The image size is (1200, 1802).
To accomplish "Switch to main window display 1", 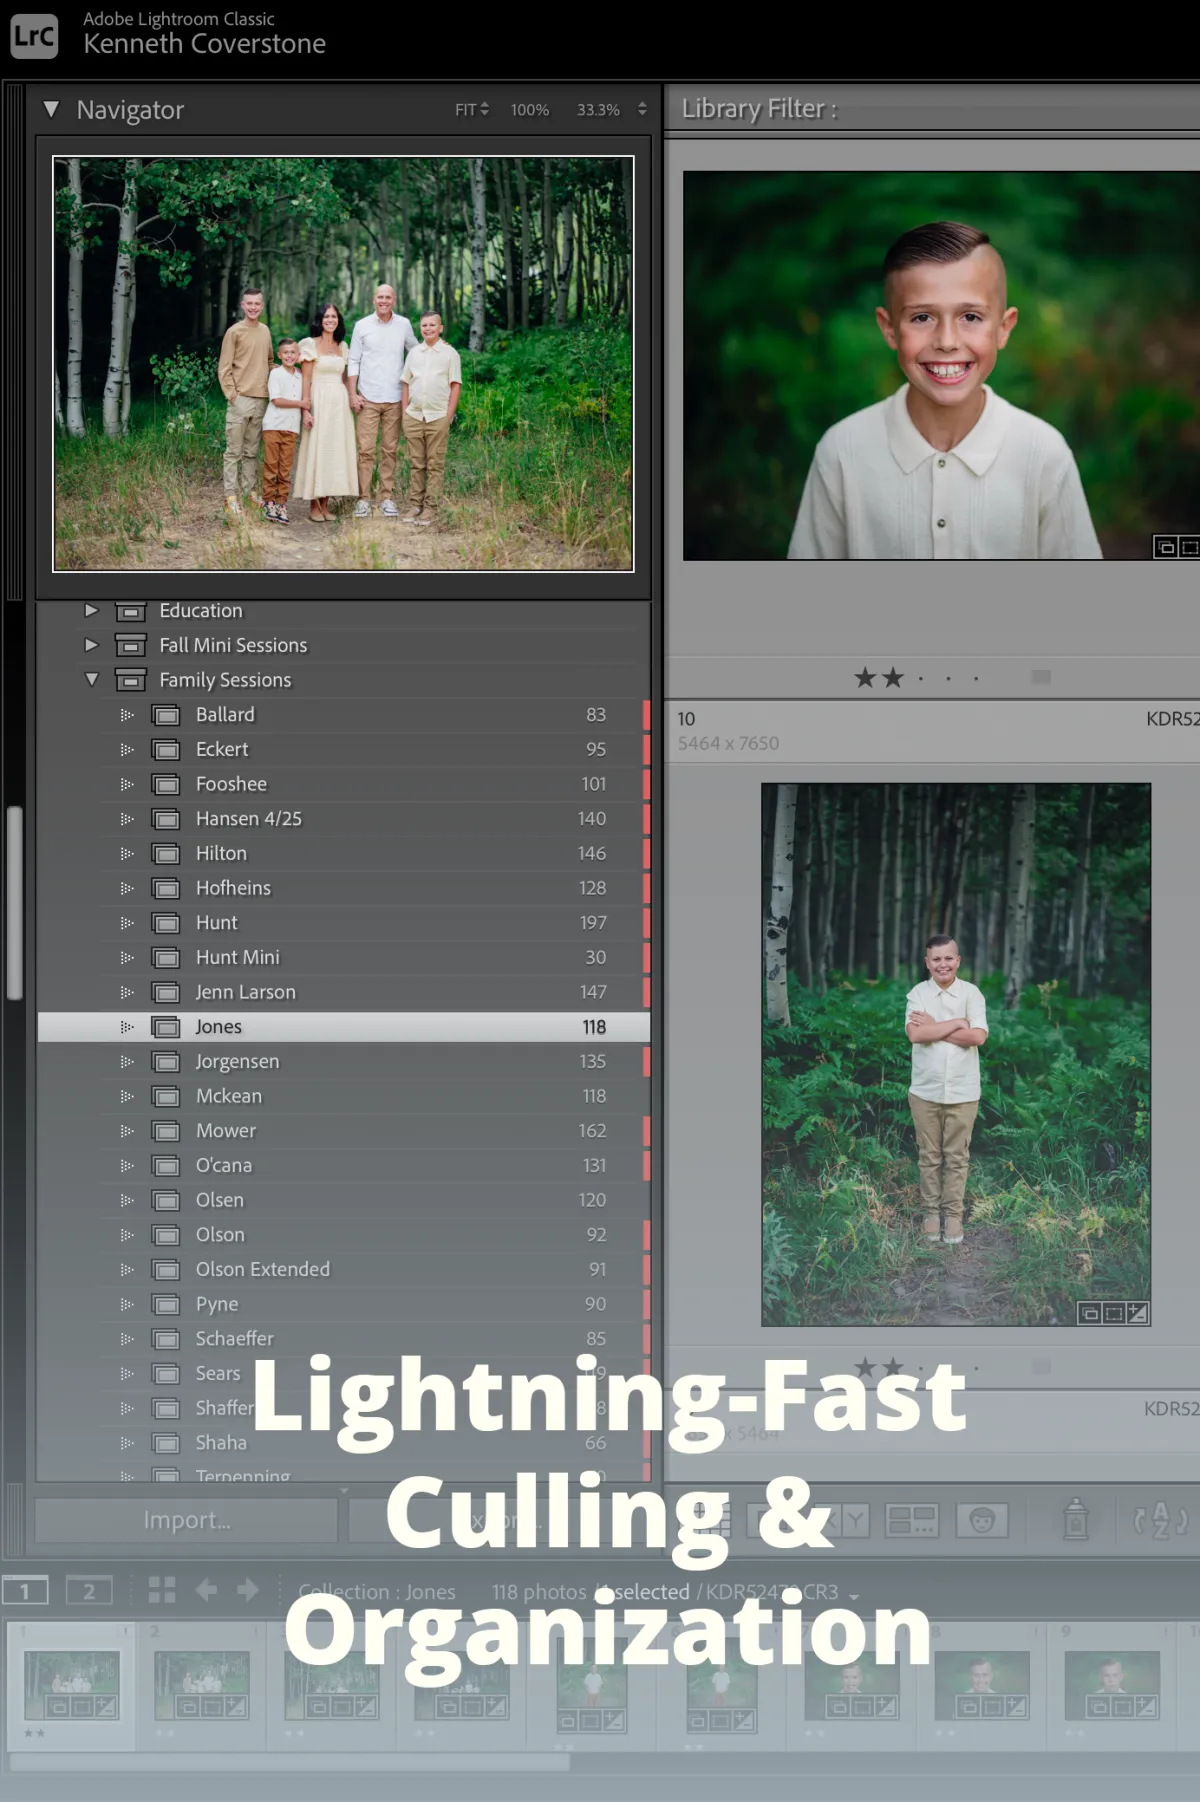I will 25,1590.
